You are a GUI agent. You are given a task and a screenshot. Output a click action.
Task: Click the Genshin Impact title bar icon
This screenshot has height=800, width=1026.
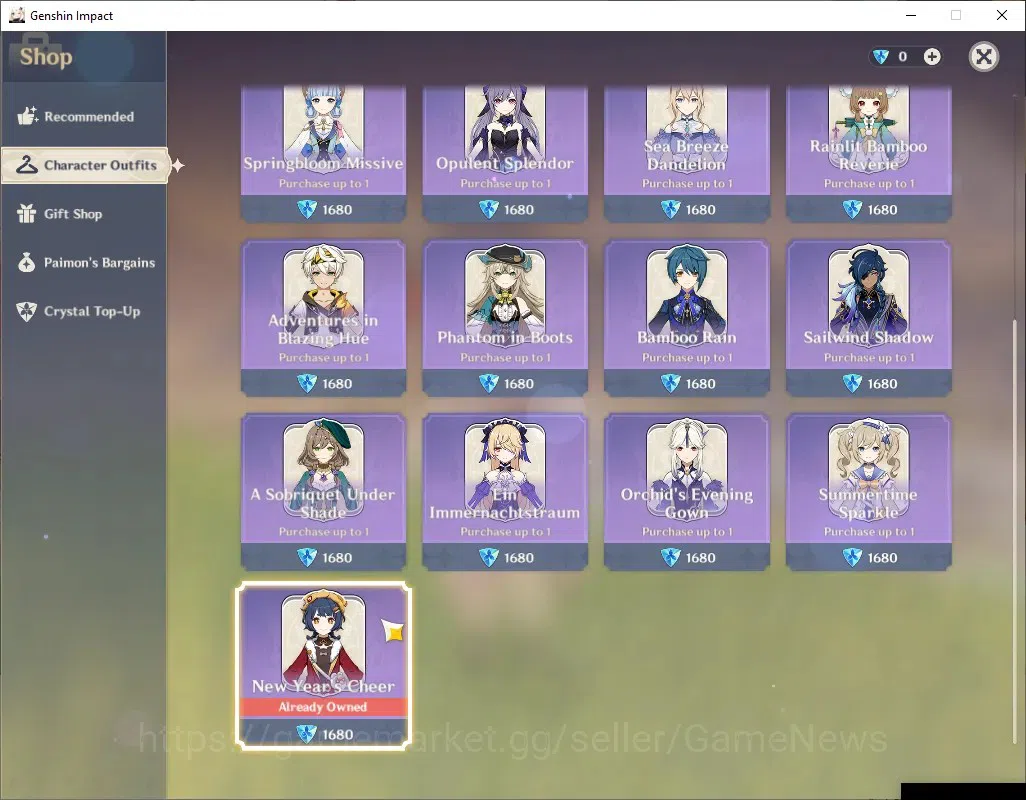[17, 15]
